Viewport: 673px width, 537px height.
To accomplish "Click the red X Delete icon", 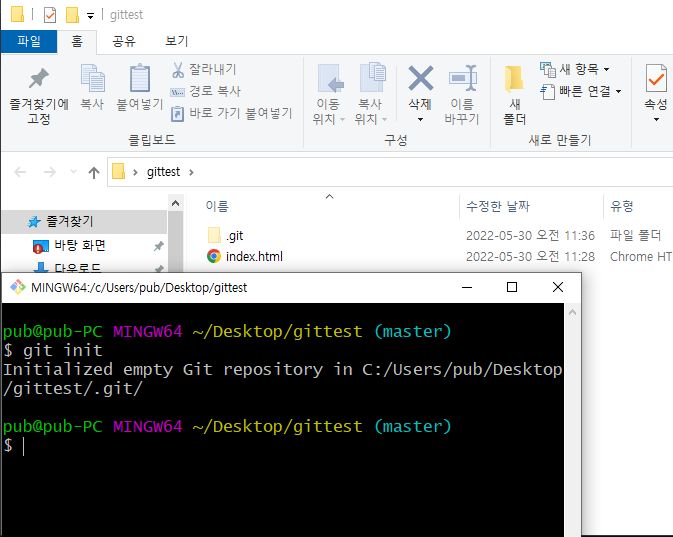I will (x=421, y=78).
